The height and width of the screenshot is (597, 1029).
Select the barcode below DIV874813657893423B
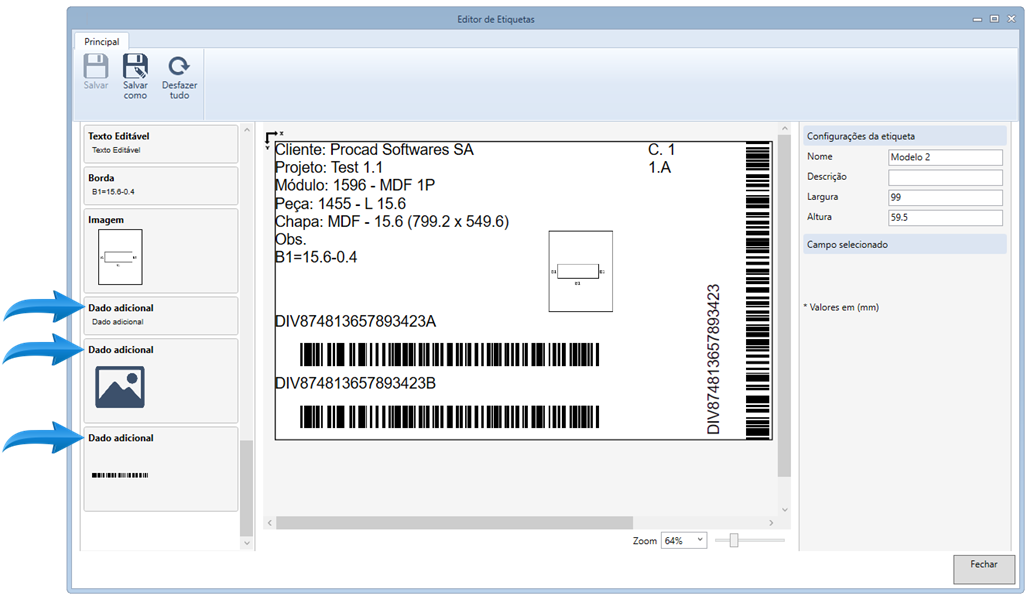[x=450, y=417]
